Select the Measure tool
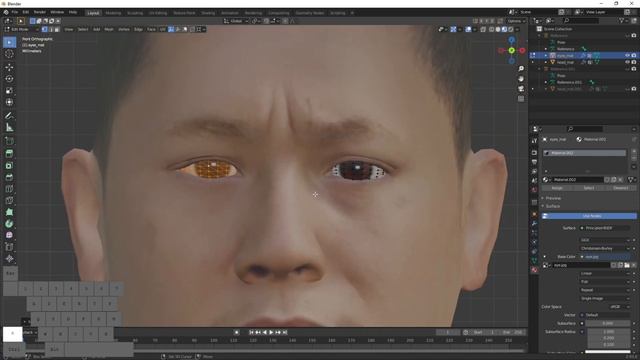Viewport: 640px width, 360px height. (9, 128)
